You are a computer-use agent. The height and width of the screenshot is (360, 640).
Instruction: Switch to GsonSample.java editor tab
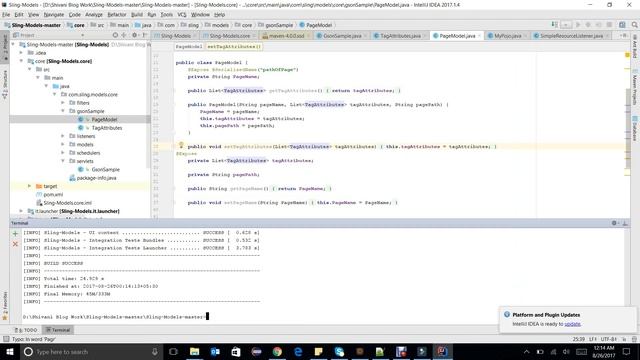(342, 36)
